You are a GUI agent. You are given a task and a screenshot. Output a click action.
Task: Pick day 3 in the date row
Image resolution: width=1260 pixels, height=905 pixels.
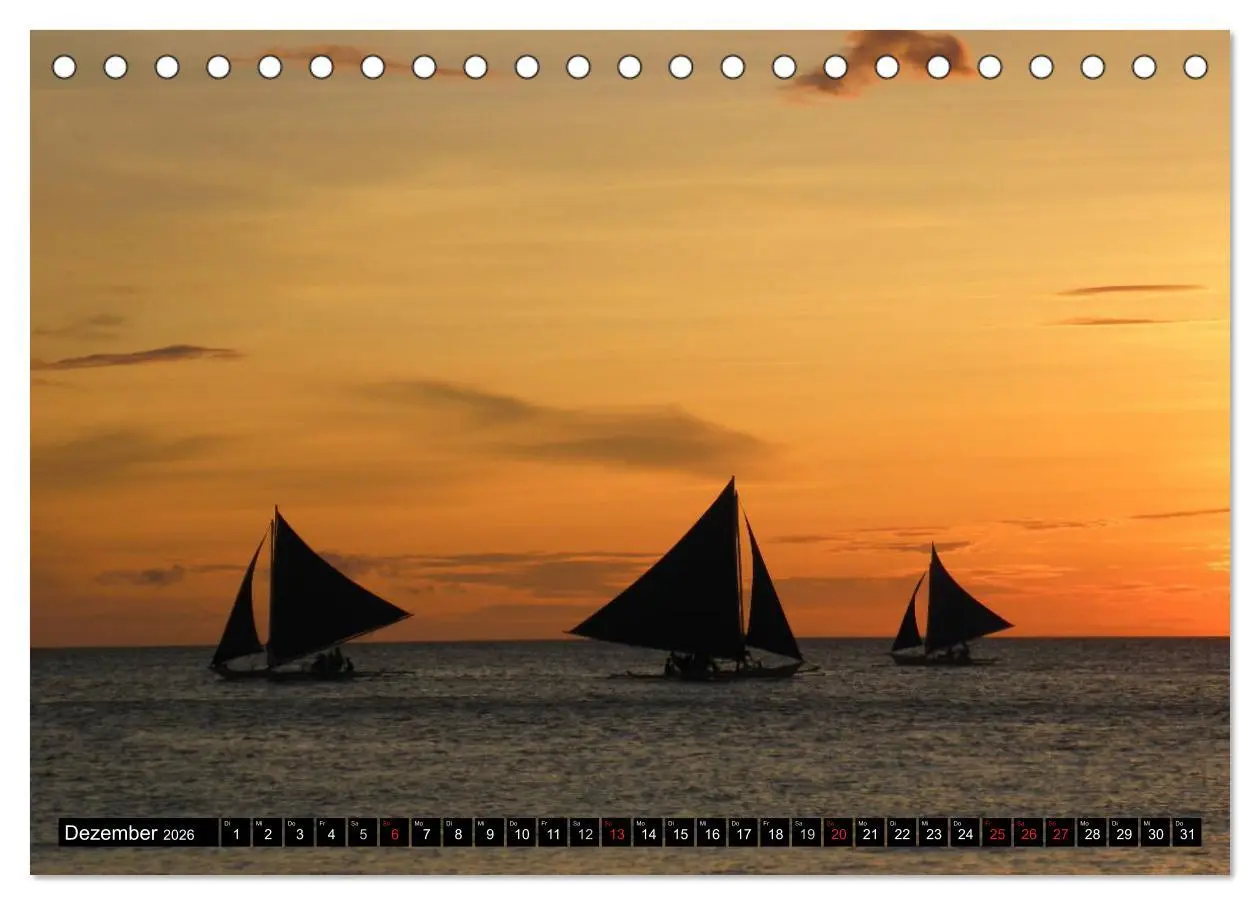click(x=299, y=832)
